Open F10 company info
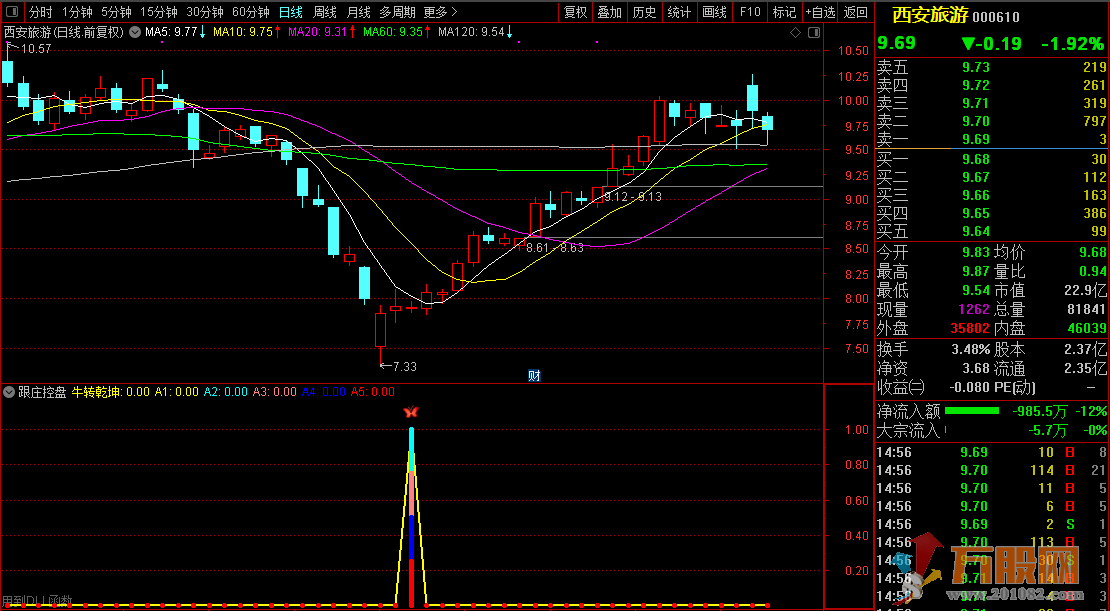 [x=750, y=12]
